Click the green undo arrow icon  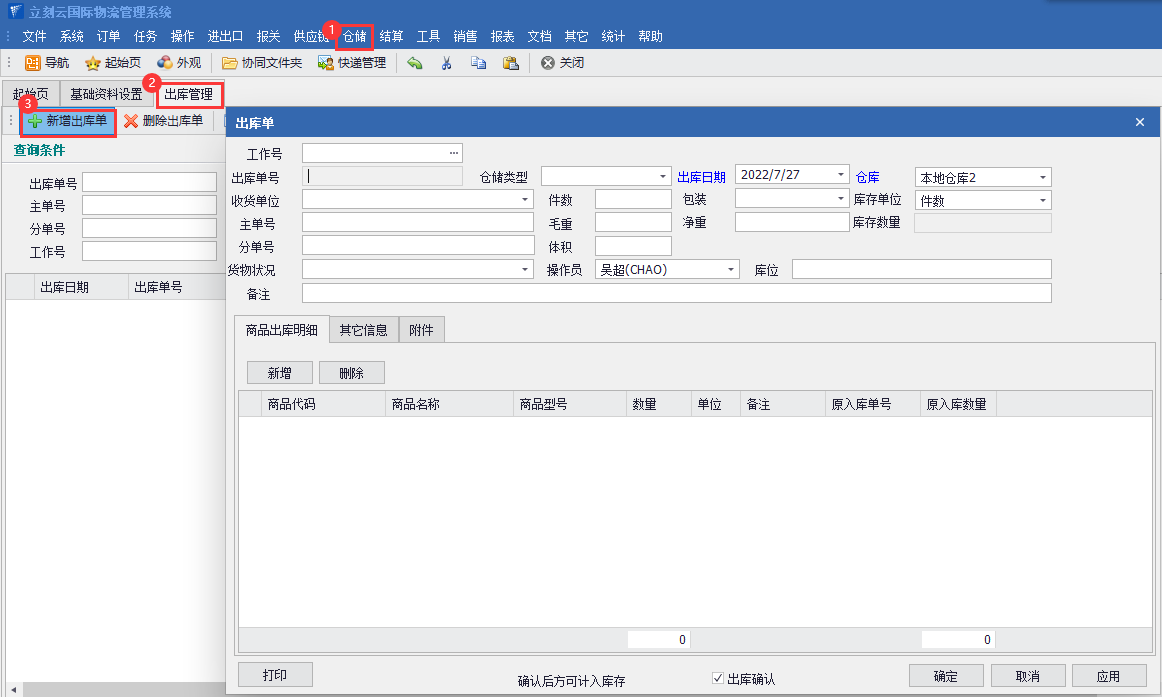(x=414, y=63)
